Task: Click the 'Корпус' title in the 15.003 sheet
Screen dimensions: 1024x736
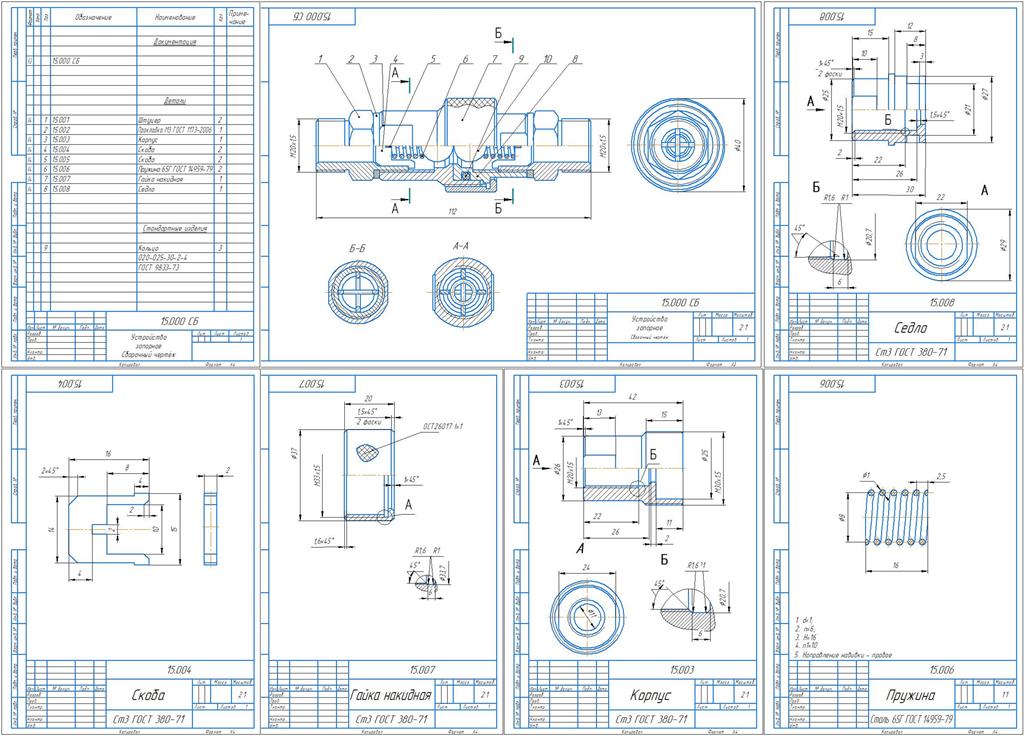Action: click(651, 695)
